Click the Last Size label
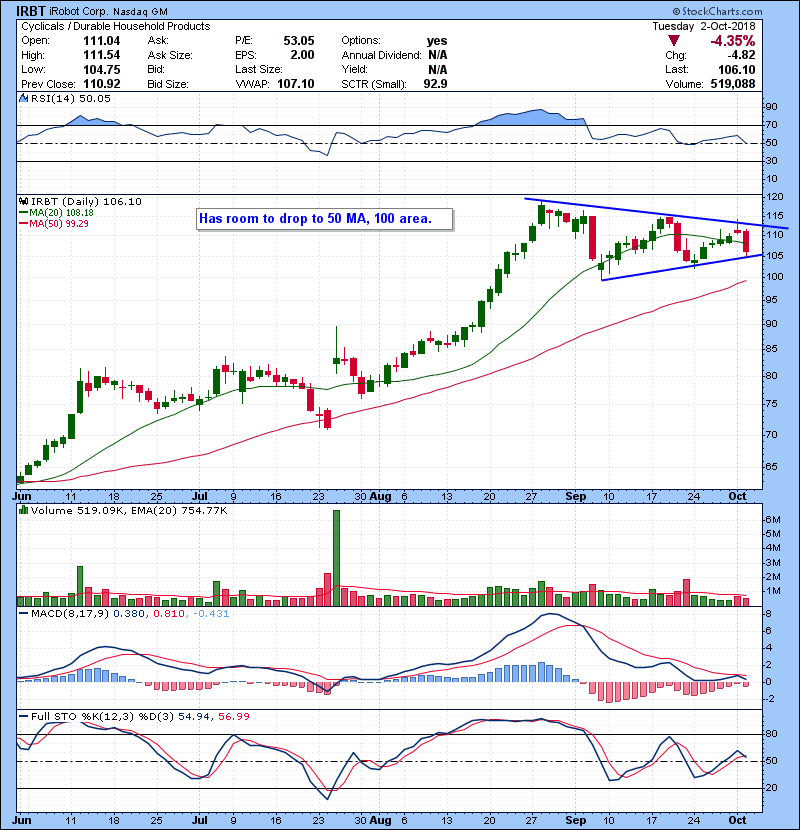Image resolution: width=800 pixels, height=830 pixels. (259, 70)
